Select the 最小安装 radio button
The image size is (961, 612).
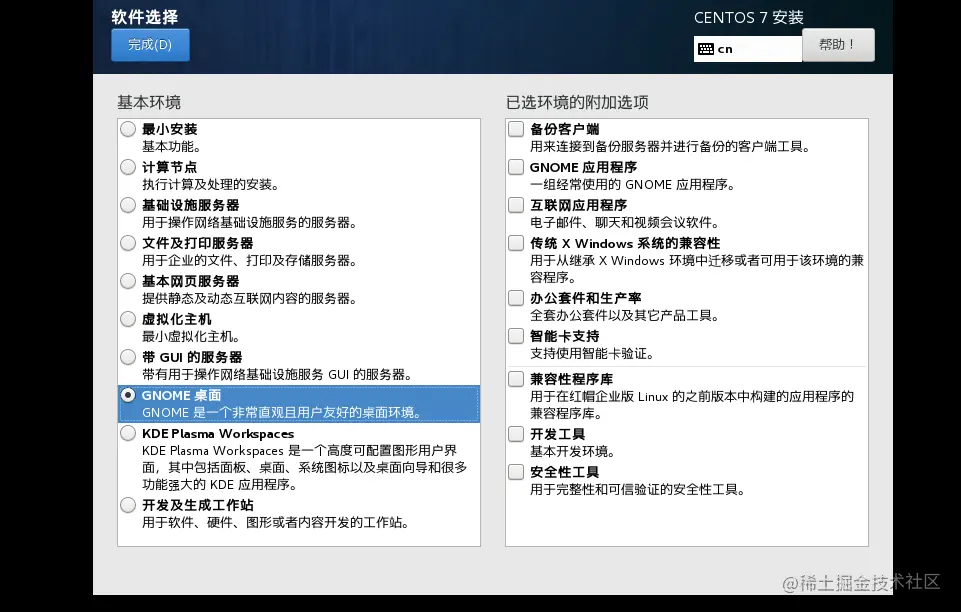(128, 129)
